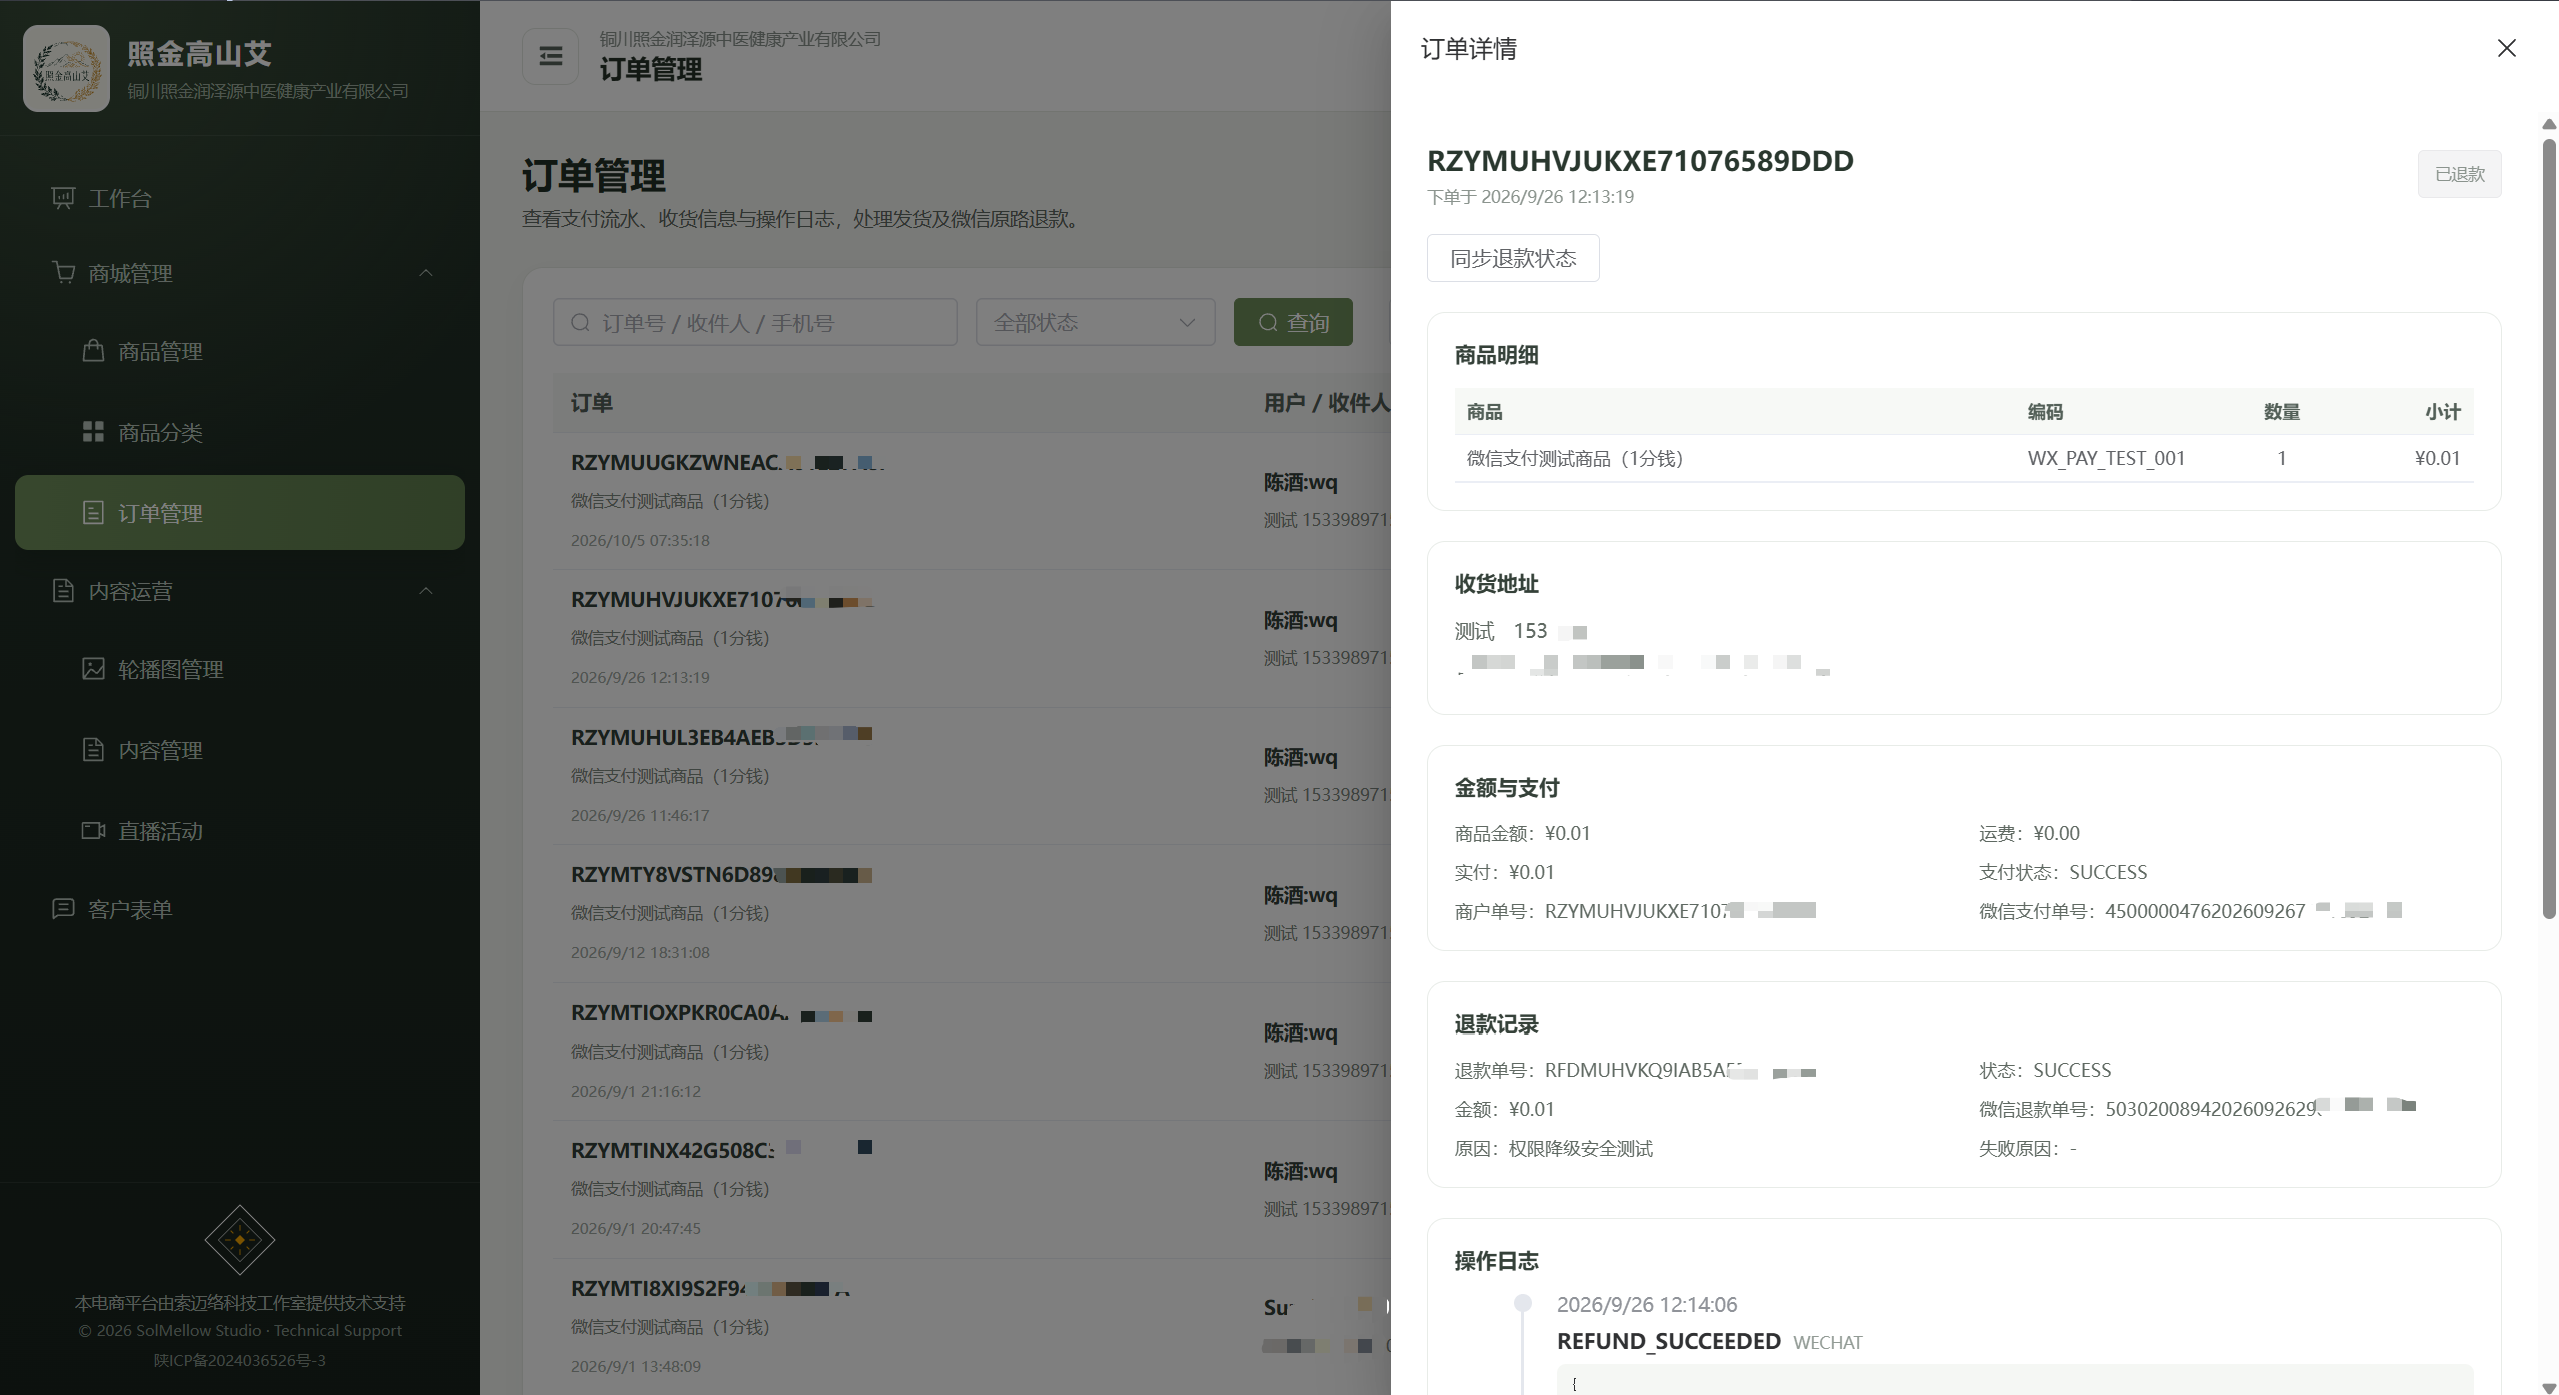Click the REFUND_SUCCEEDED log entry title
Viewport: 2559px width, 1395px height.
point(1668,1341)
